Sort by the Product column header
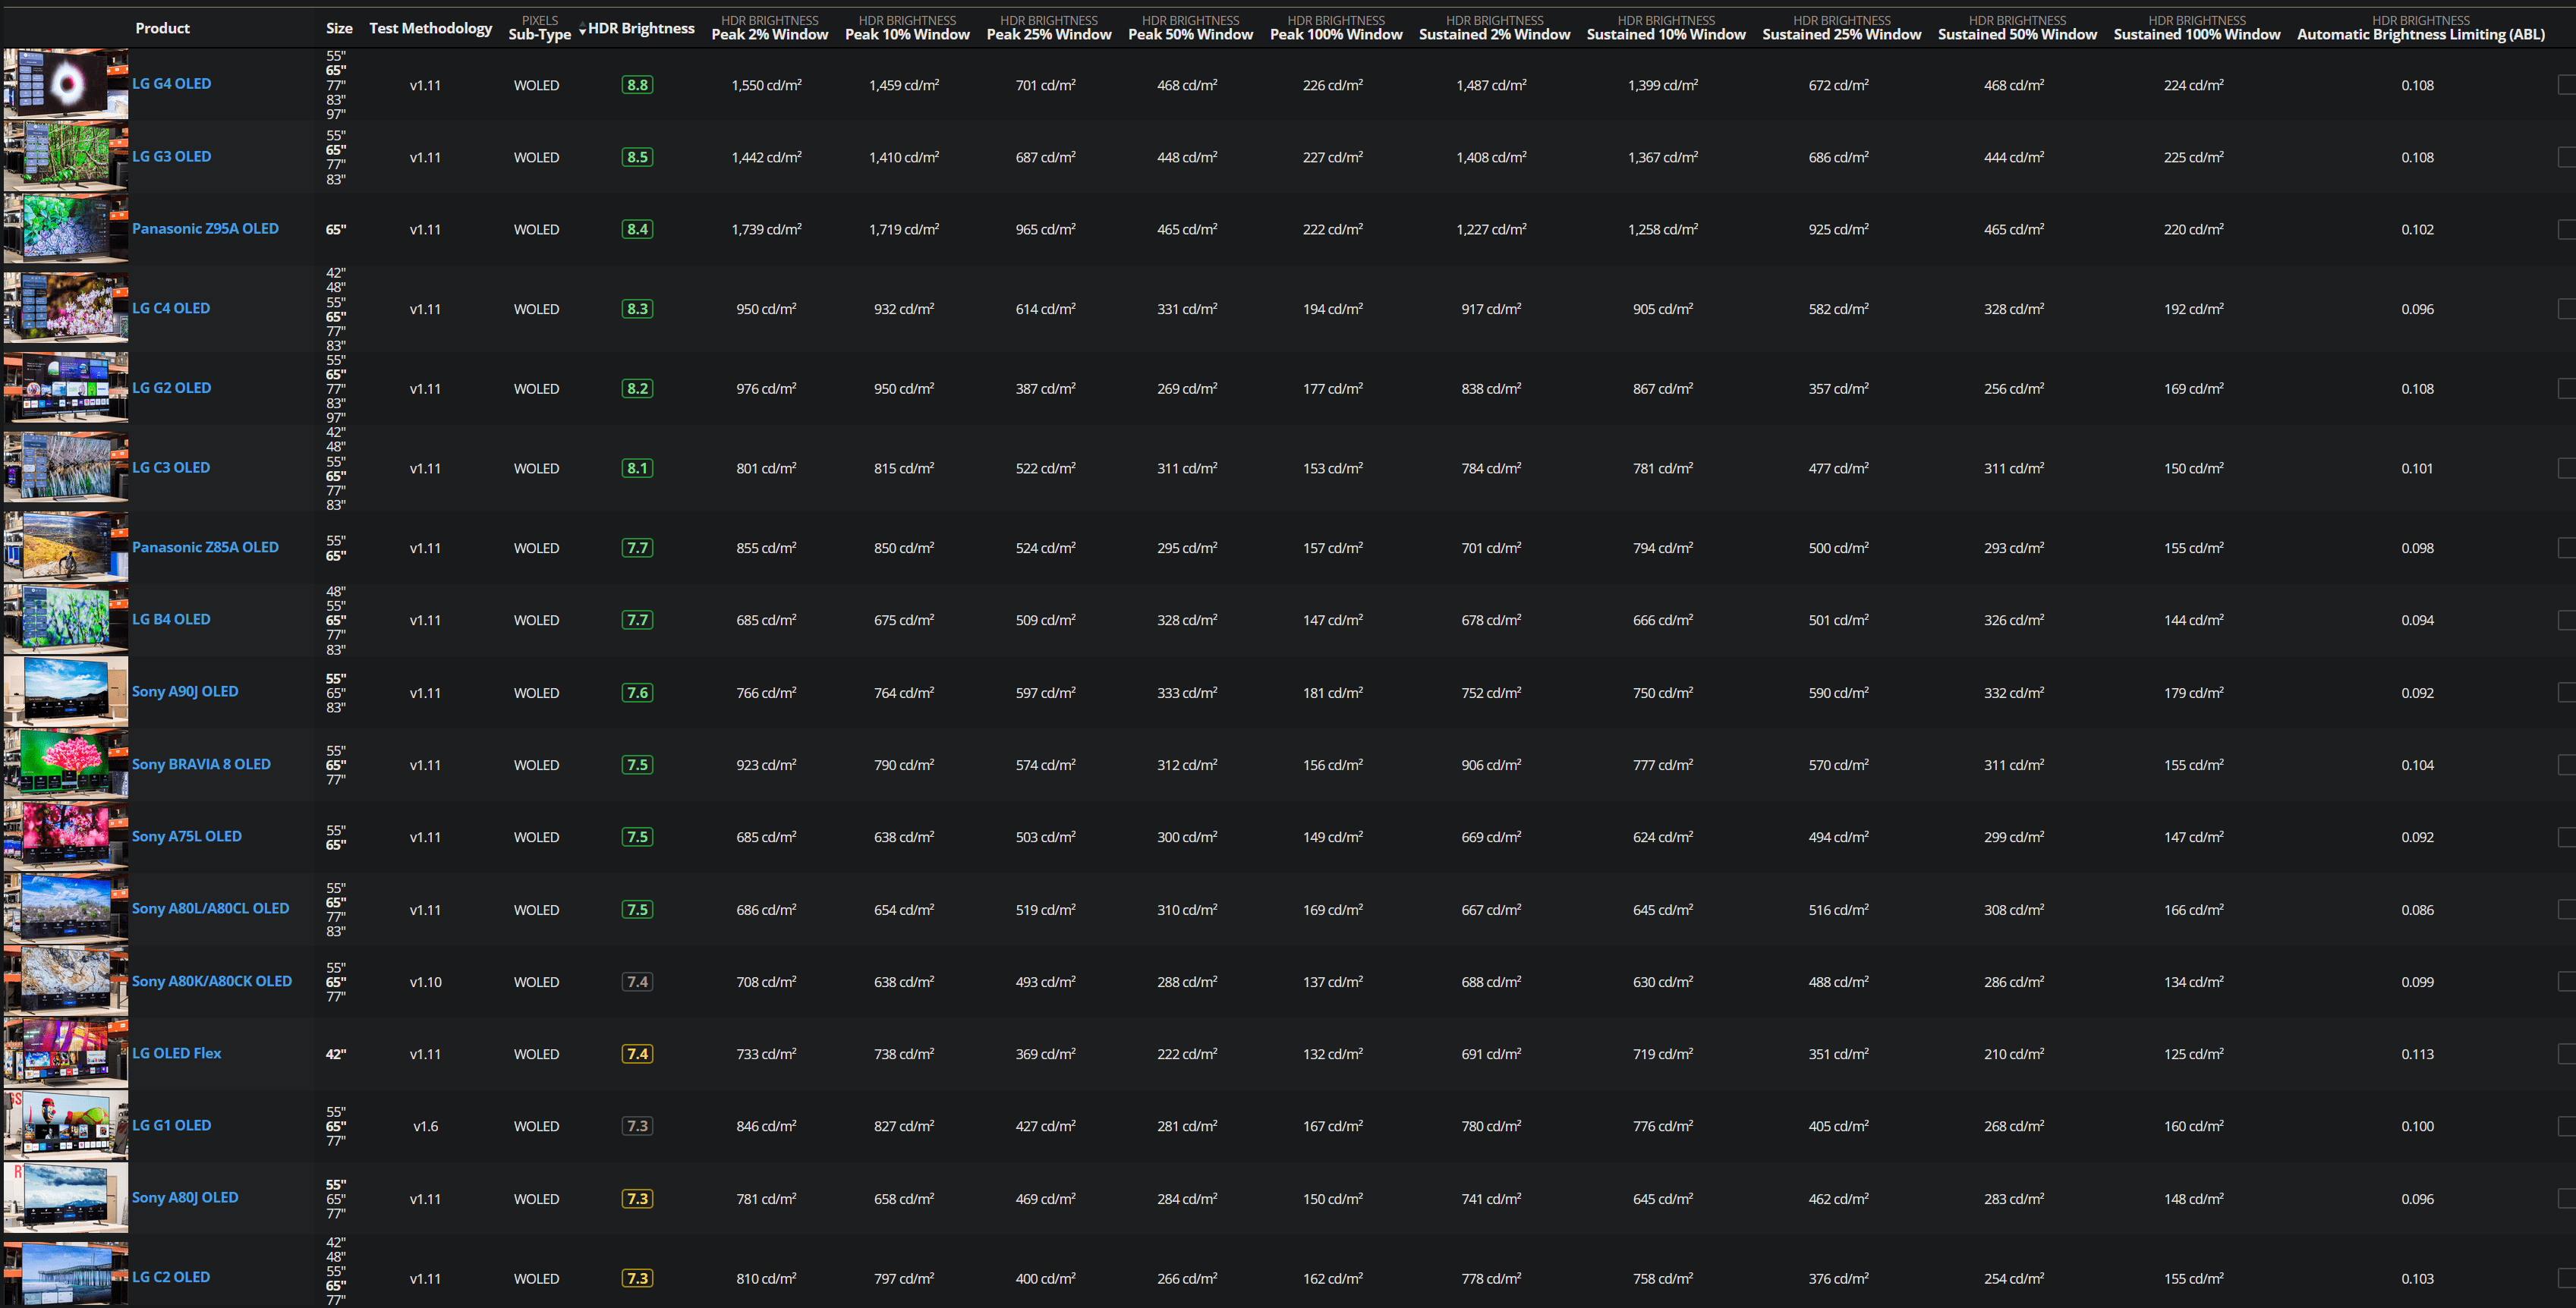2576x1308 pixels. tap(162, 28)
